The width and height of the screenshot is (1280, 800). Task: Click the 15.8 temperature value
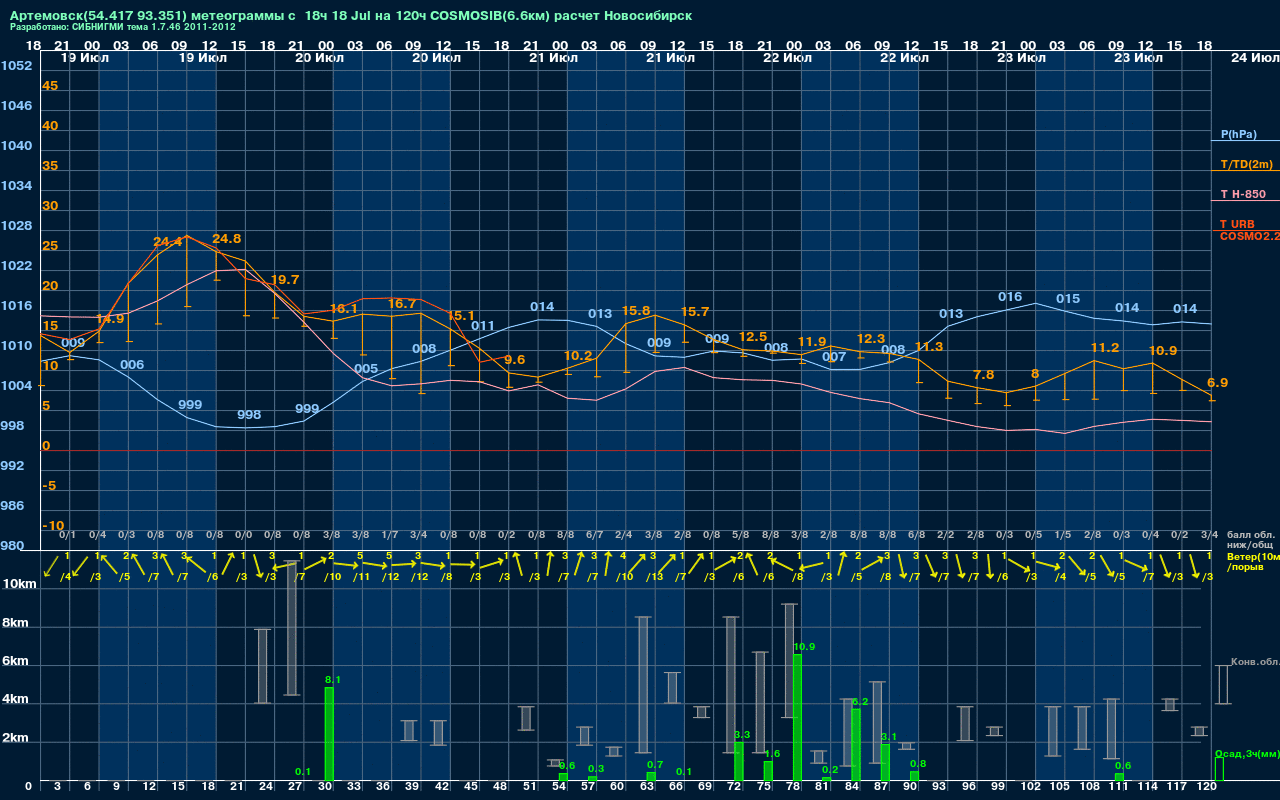[636, 311]
